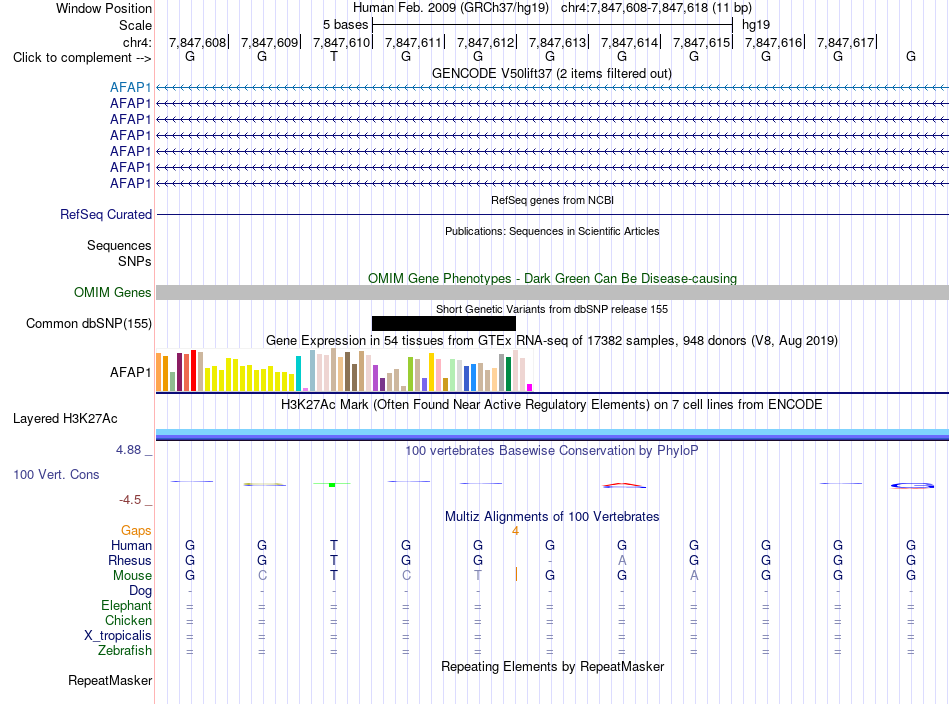Click the blue H3K27Ac signal band

pyautogui.click(x=552, y=434)
